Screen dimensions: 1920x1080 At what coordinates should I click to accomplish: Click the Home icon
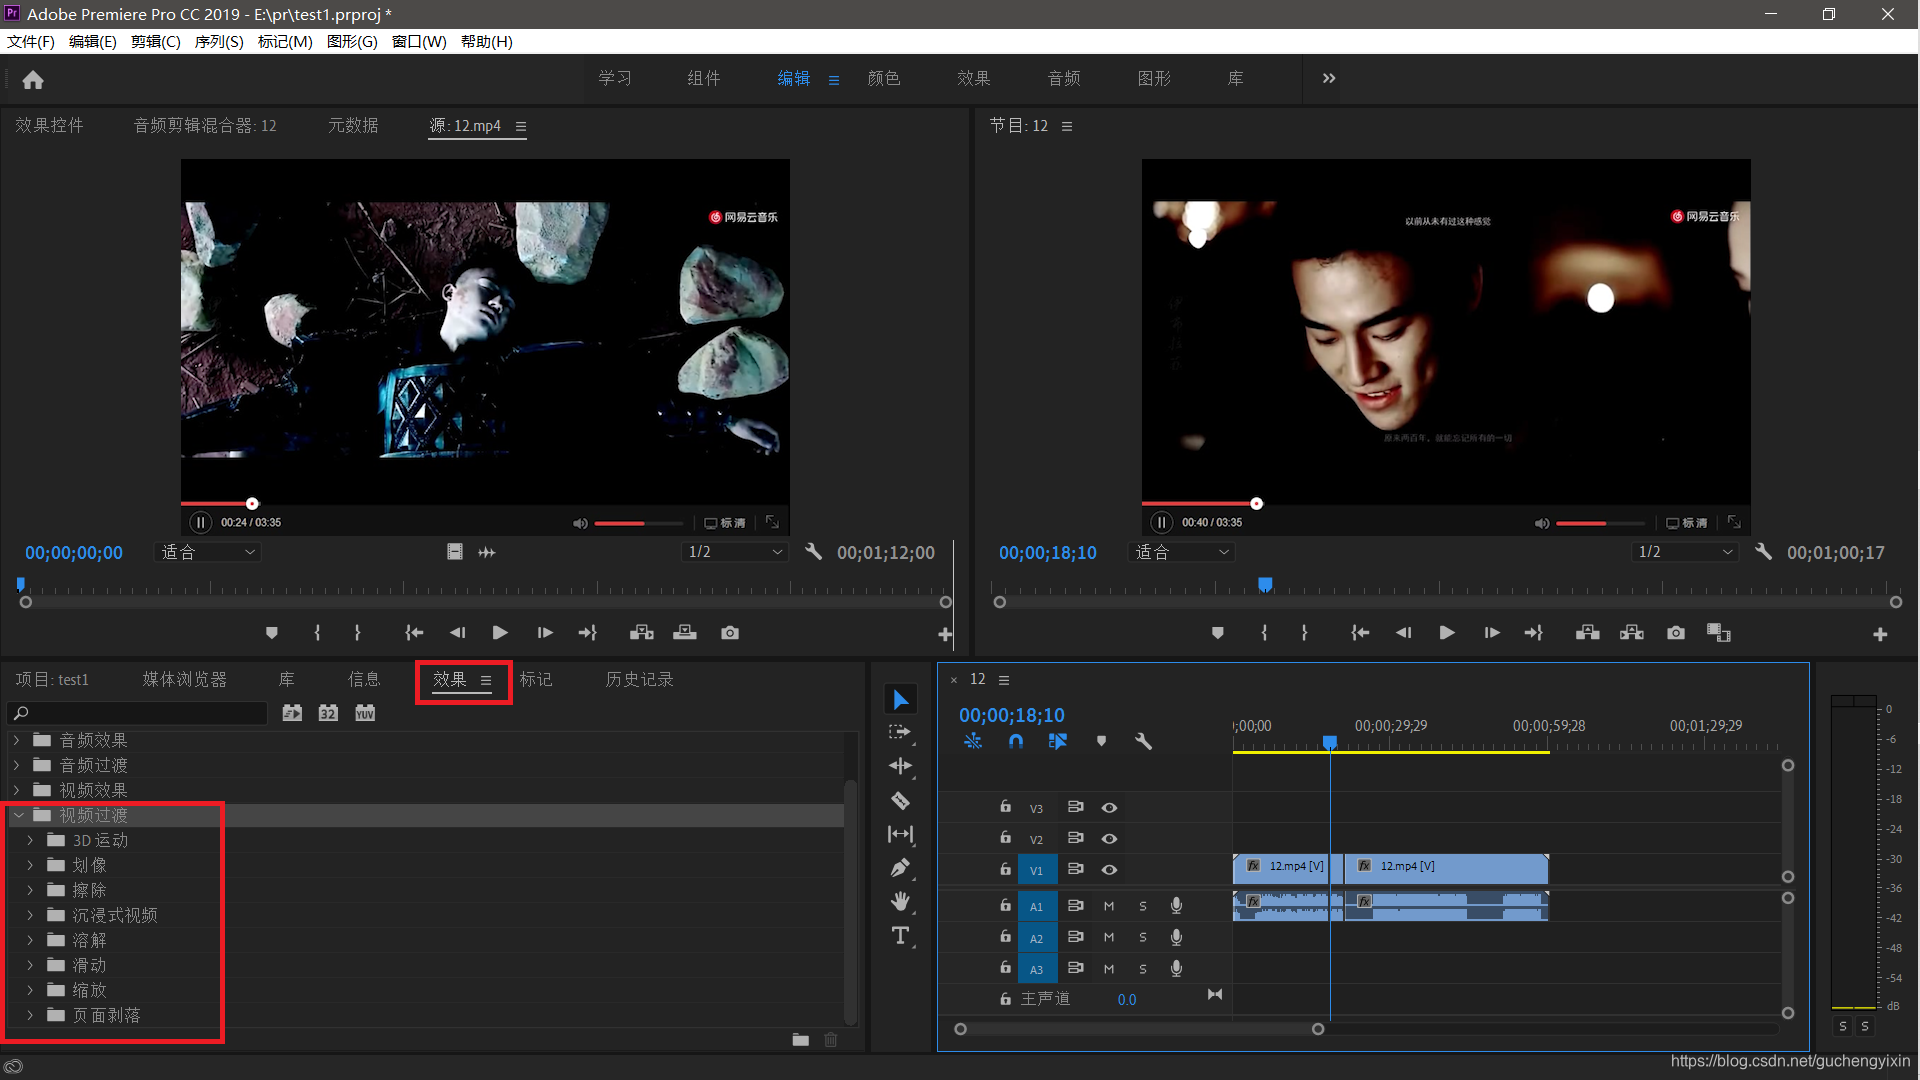pos(33,80)
